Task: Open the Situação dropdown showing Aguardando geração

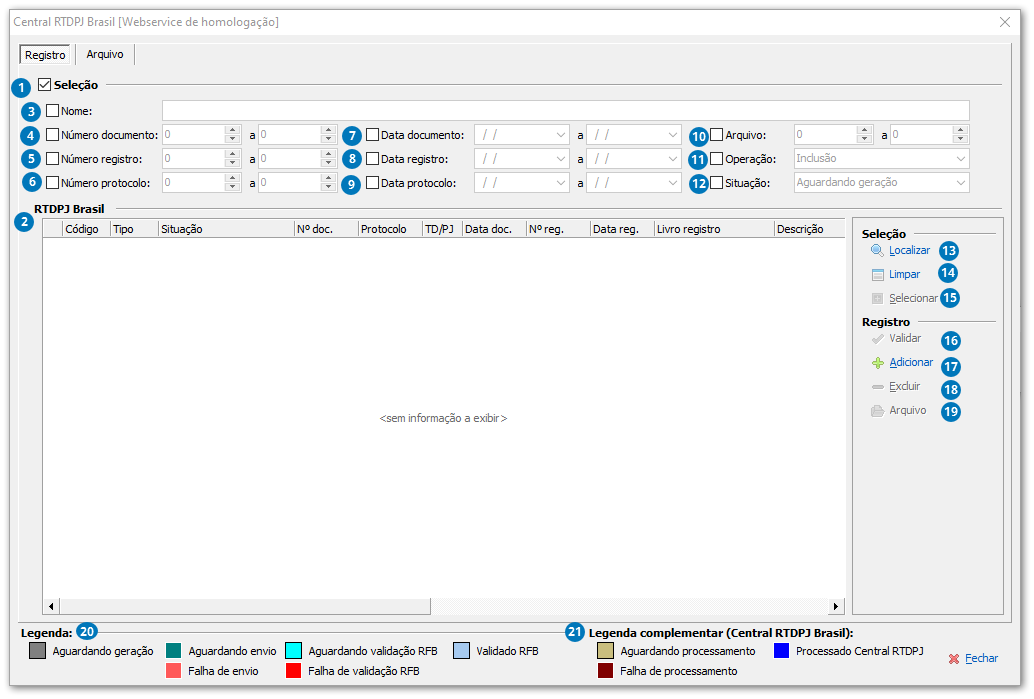Action: (x=882, y=183)
